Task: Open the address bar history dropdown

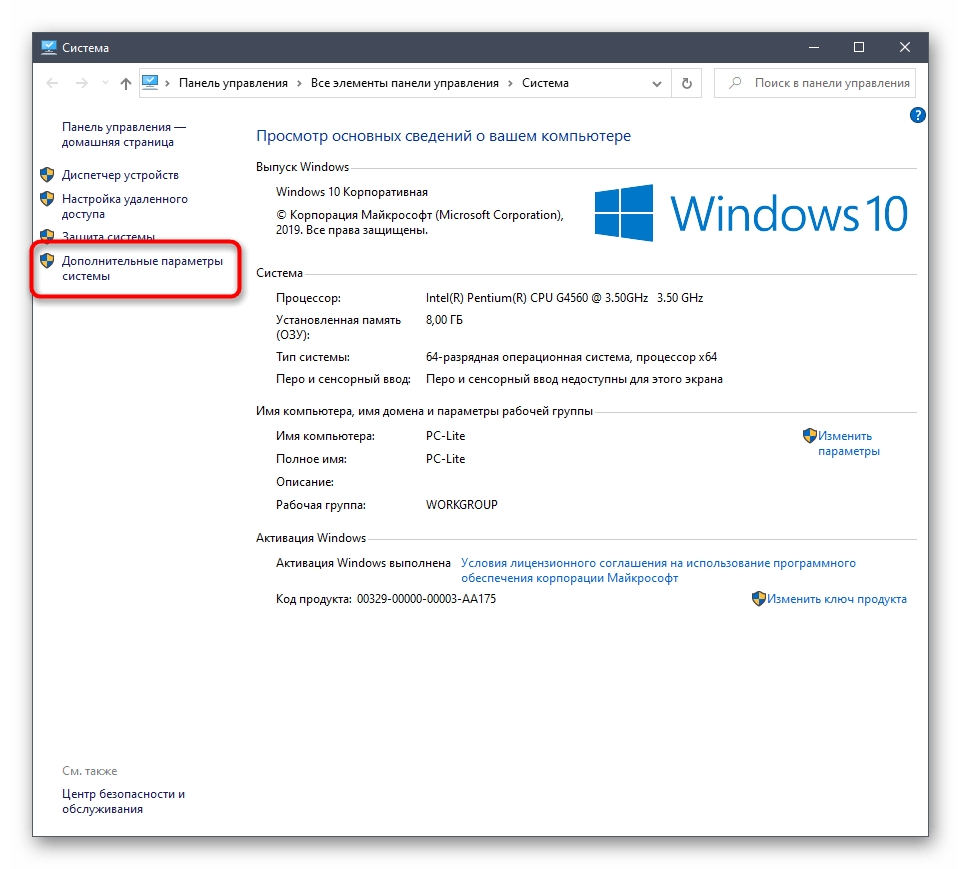Action: 655,83
